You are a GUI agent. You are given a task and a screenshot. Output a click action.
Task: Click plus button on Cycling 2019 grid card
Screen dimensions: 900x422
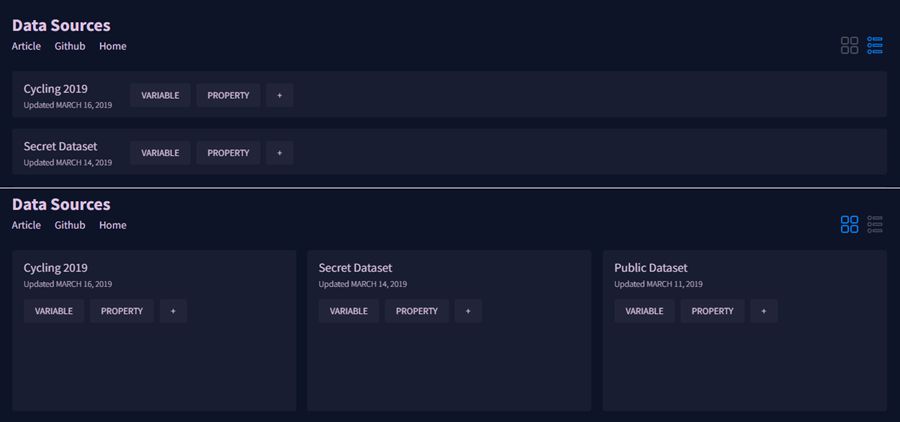pyautogui.click(x=173, y=311)
